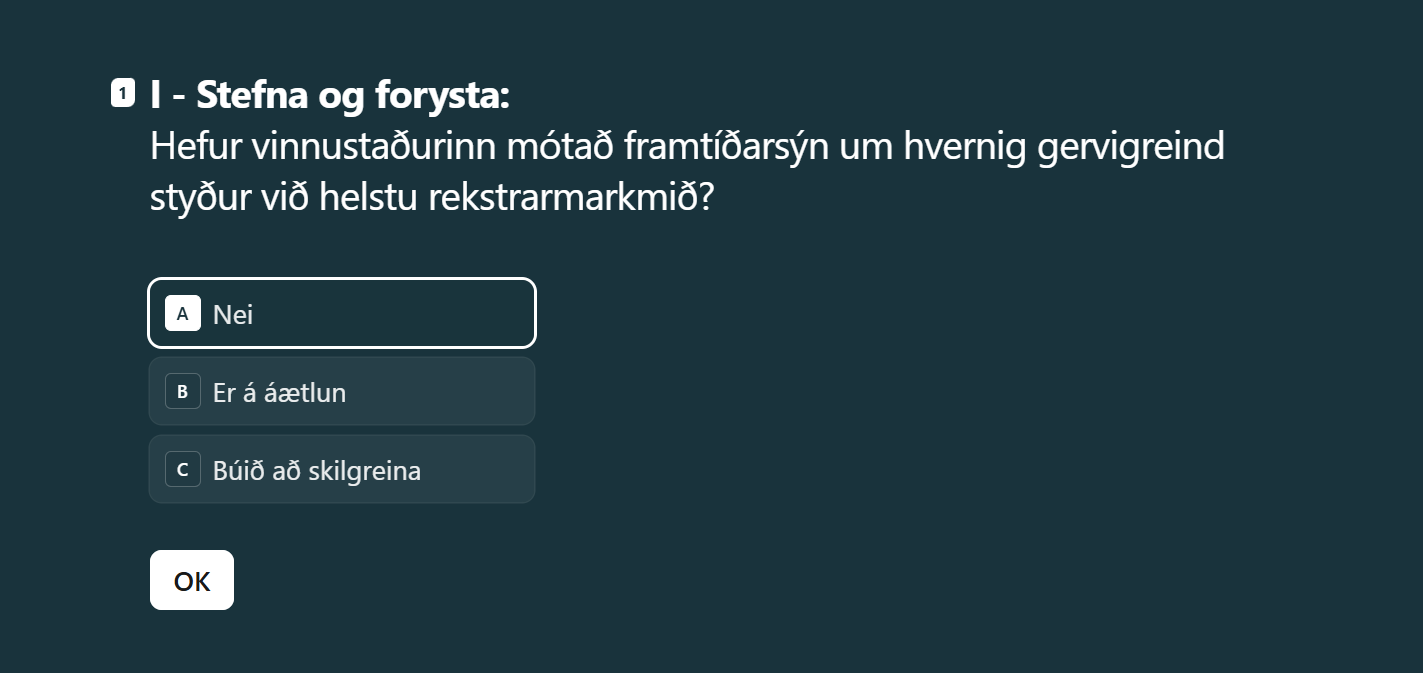Screen dimensions: 1423x673
Task: Click the A key badge inside option Nei
Action: 181,313
